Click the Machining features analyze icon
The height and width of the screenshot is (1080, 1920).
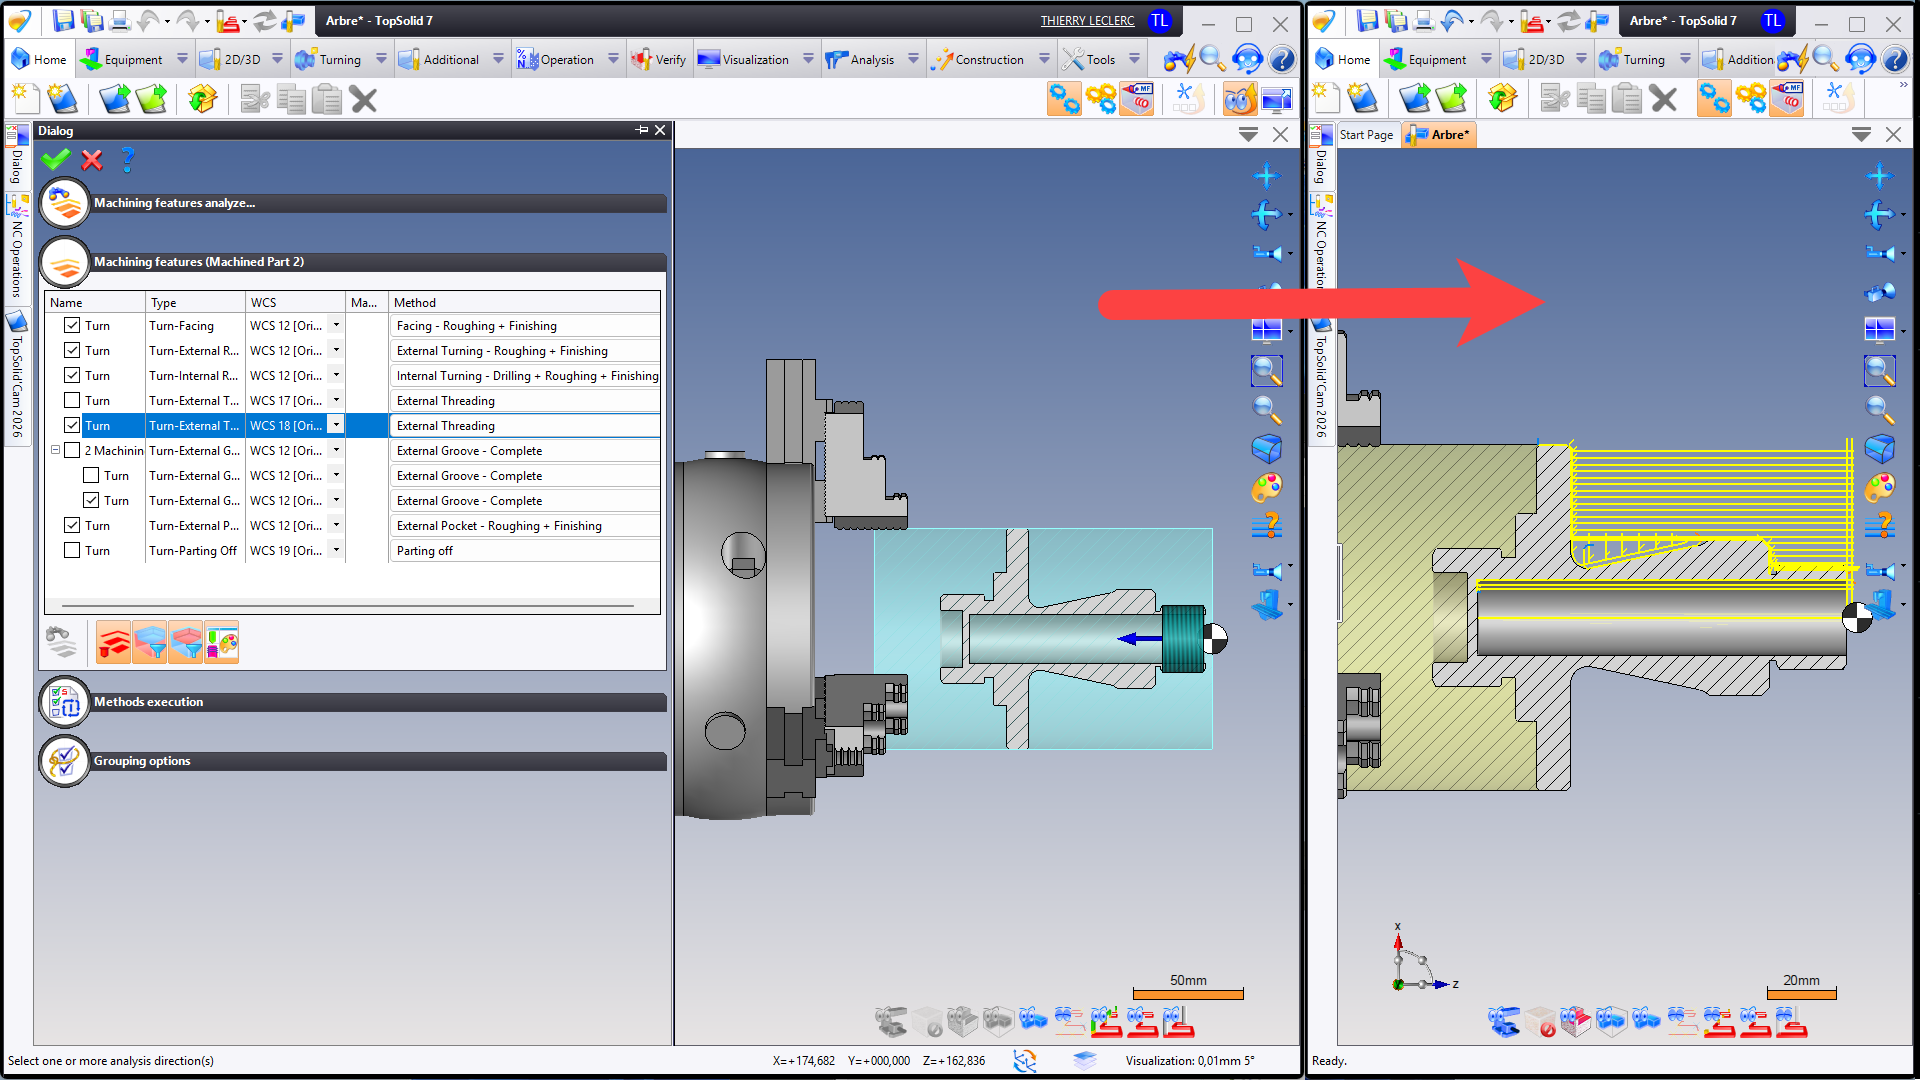click(x=64, y=203)
